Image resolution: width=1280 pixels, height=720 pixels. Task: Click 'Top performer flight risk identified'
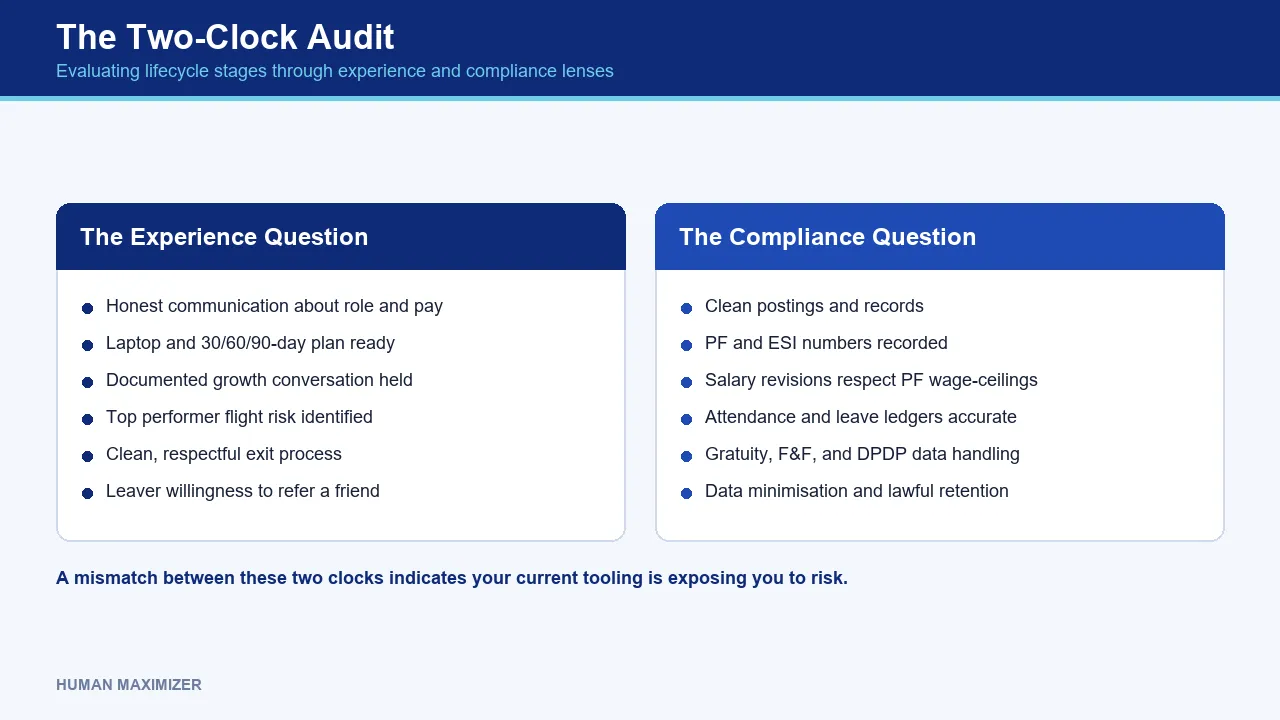[x=239, y=417]
